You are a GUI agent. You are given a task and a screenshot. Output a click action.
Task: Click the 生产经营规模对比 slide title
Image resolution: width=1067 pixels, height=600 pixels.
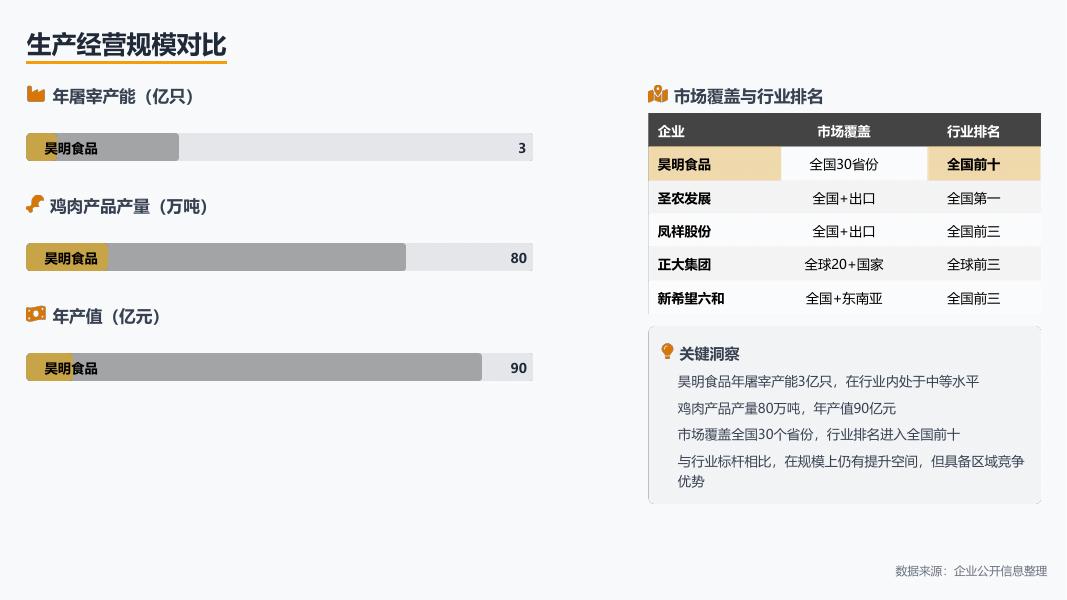(126, 46)
